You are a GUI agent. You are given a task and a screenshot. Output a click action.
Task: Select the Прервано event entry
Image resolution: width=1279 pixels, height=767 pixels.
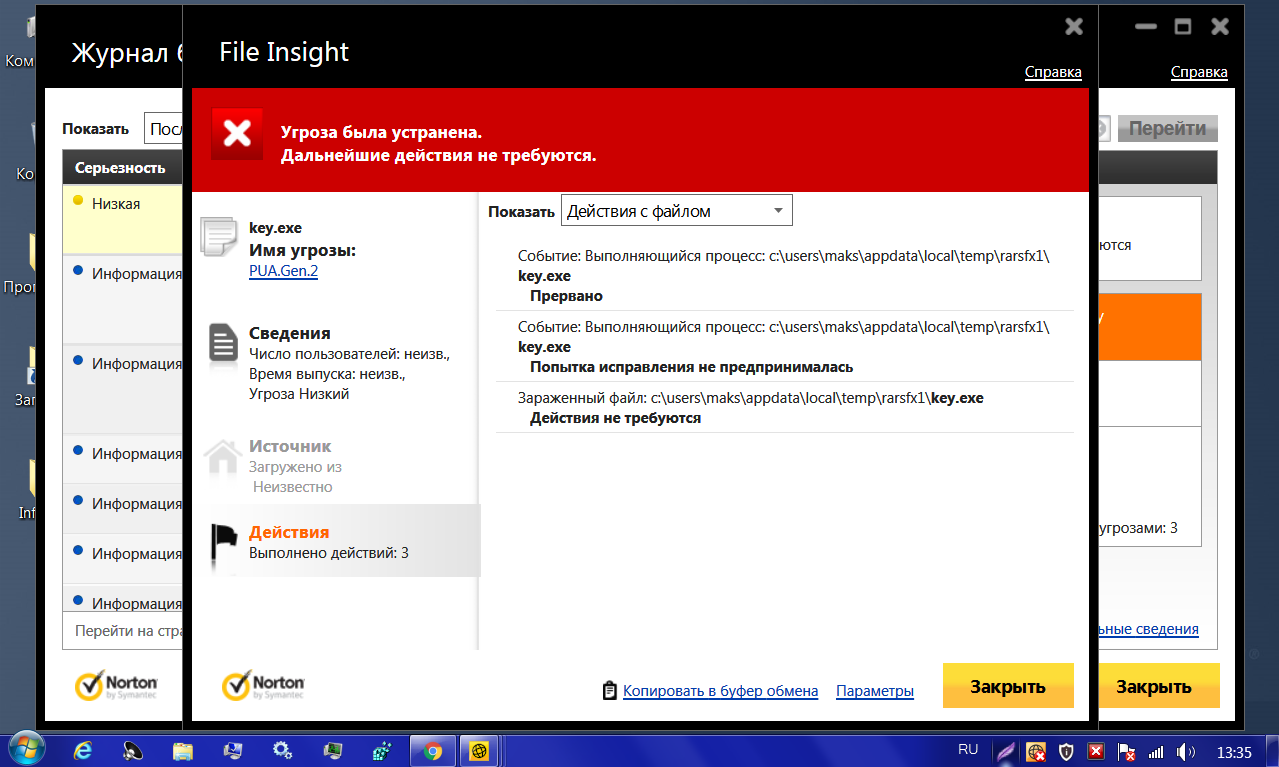(785, 276)
